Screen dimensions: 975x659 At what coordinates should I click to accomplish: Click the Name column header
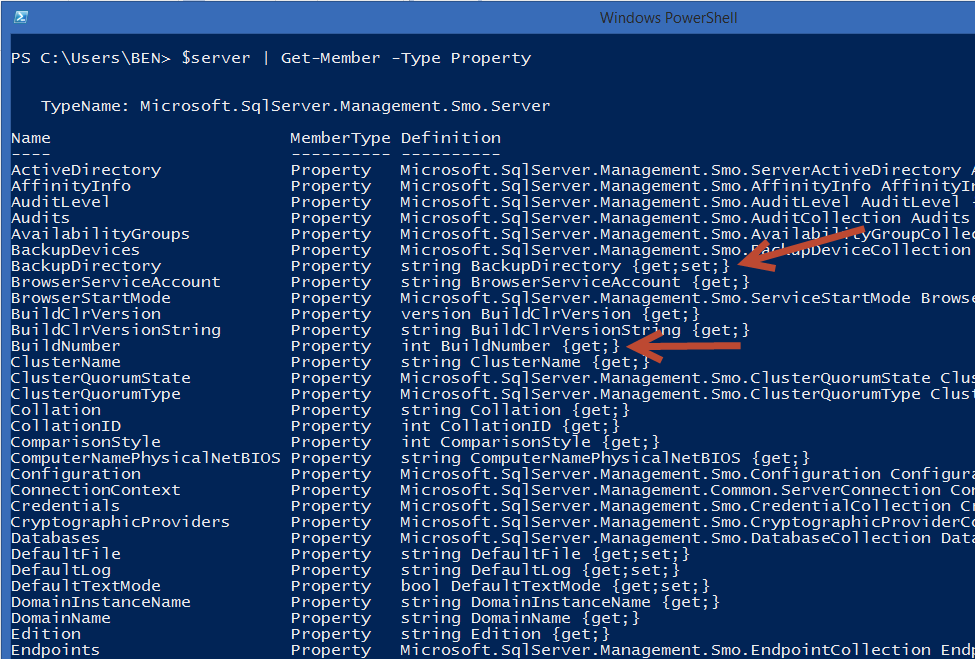31,138
